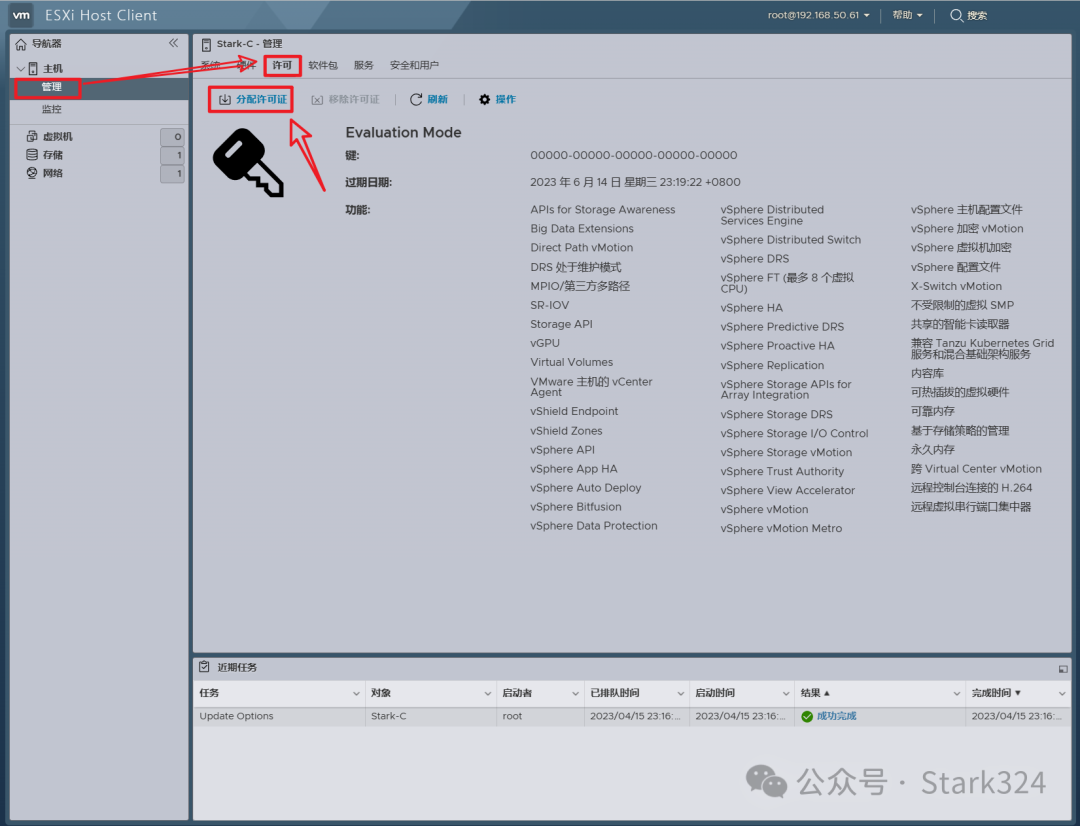Switch to the 许可 tab
The height and width of the screenshot is (826, 1080).
click(282, 65)
